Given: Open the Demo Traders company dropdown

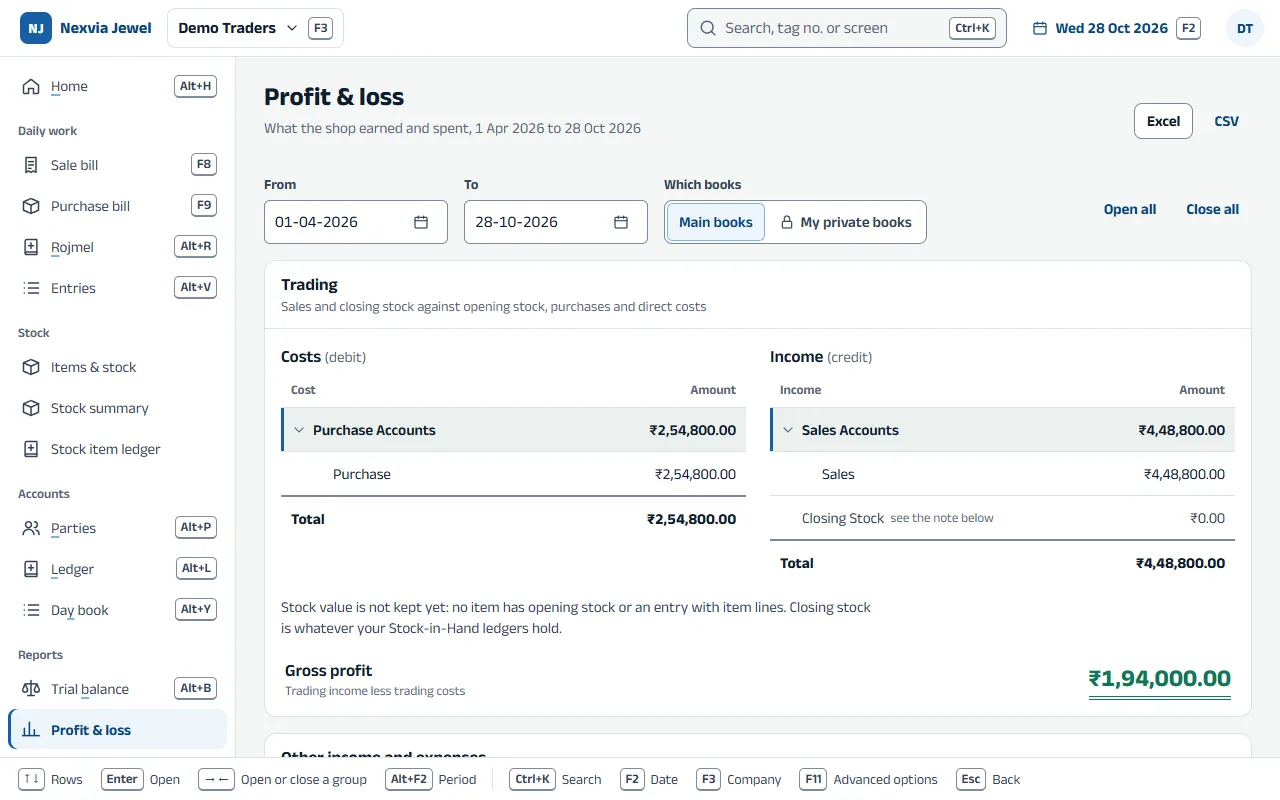Looking at the screenshot, I should tap(255, 28).
